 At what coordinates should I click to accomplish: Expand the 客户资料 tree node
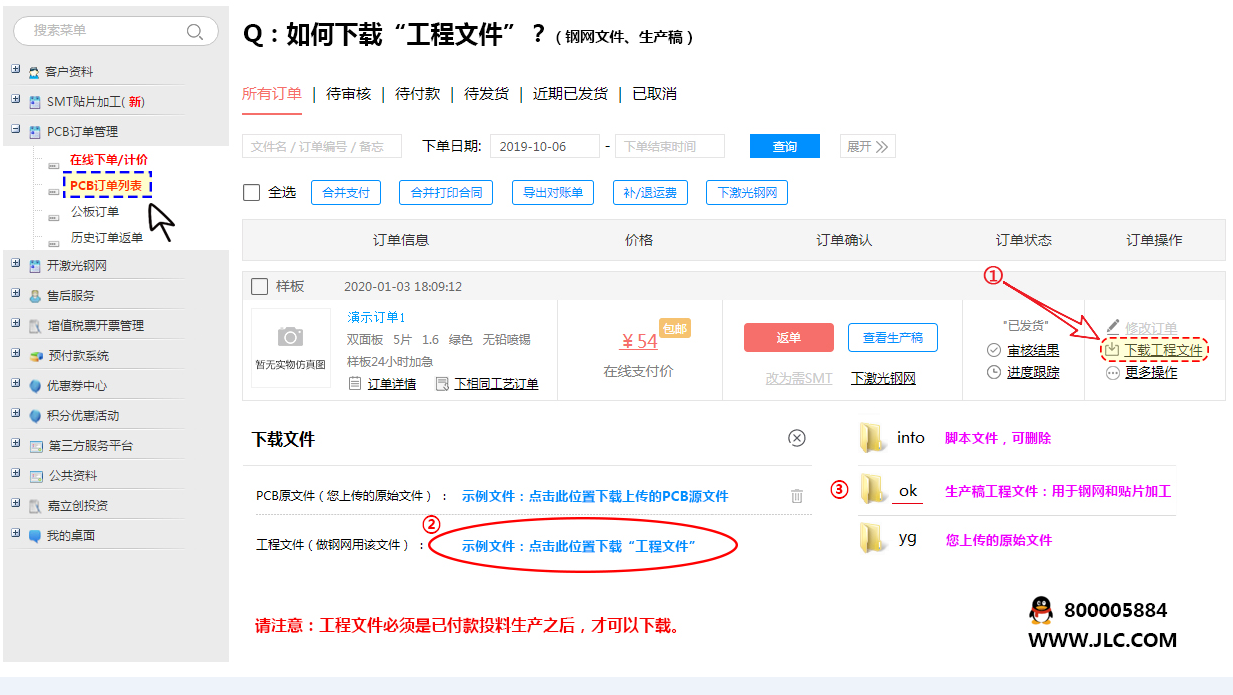pos(16,70)
